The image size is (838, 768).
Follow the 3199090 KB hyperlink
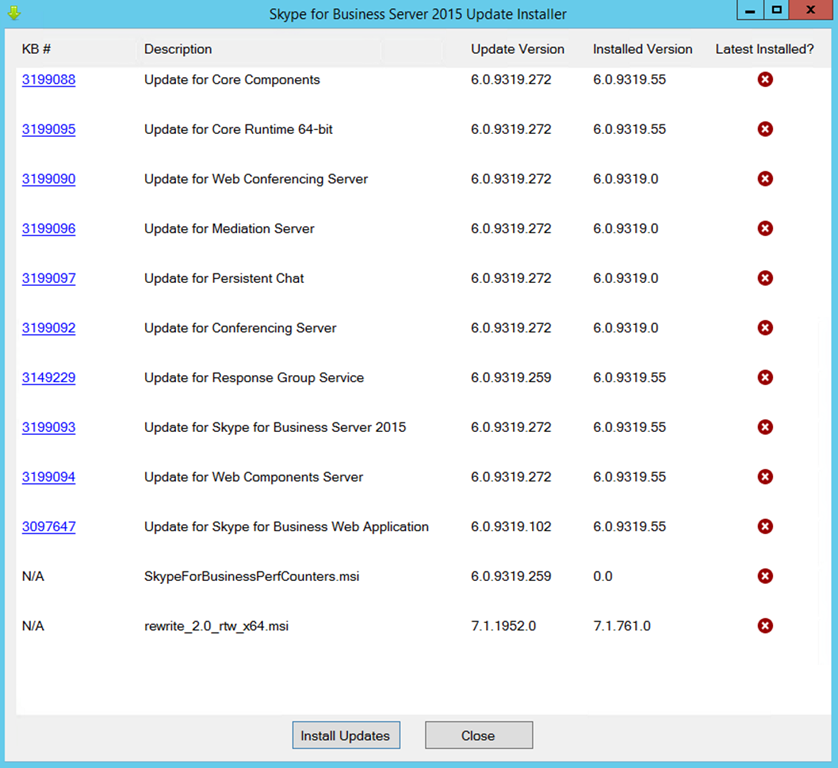[49, 179]
